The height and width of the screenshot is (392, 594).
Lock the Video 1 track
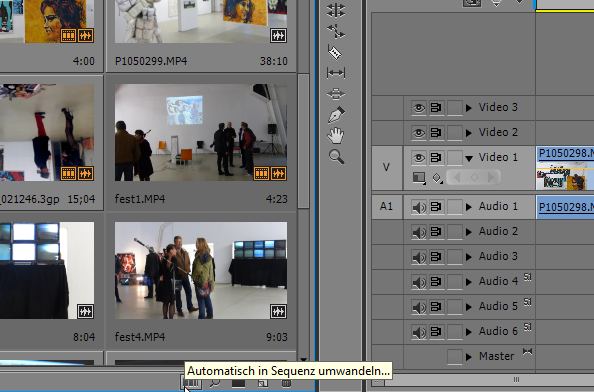[455, 158]
